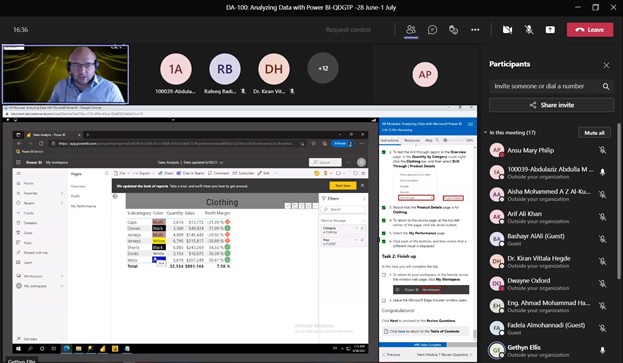This screenshot has height=363, width=623.
Task: Leave the meeting
Action: pyautogui.click(x=590, y=30)
